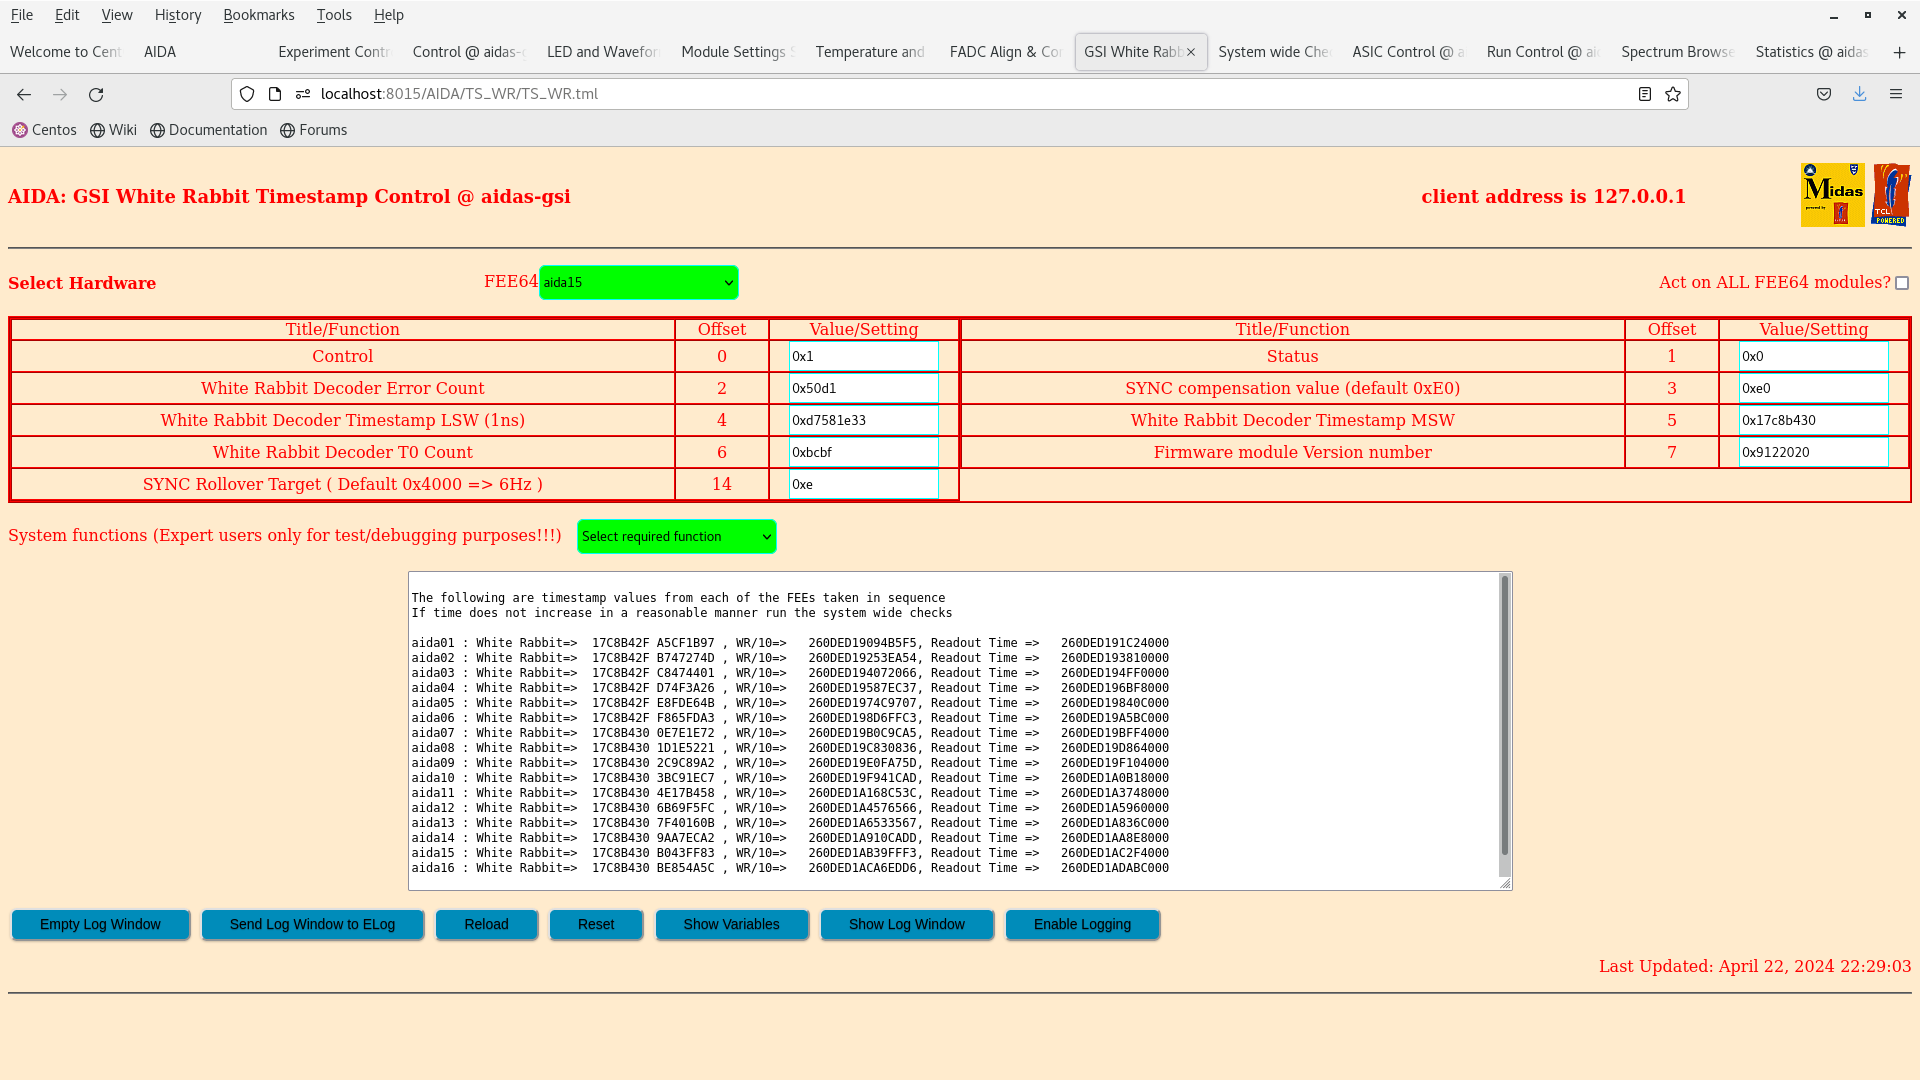Expand the Select required function dropdown

pyautogui.click(x=676, y=536)
